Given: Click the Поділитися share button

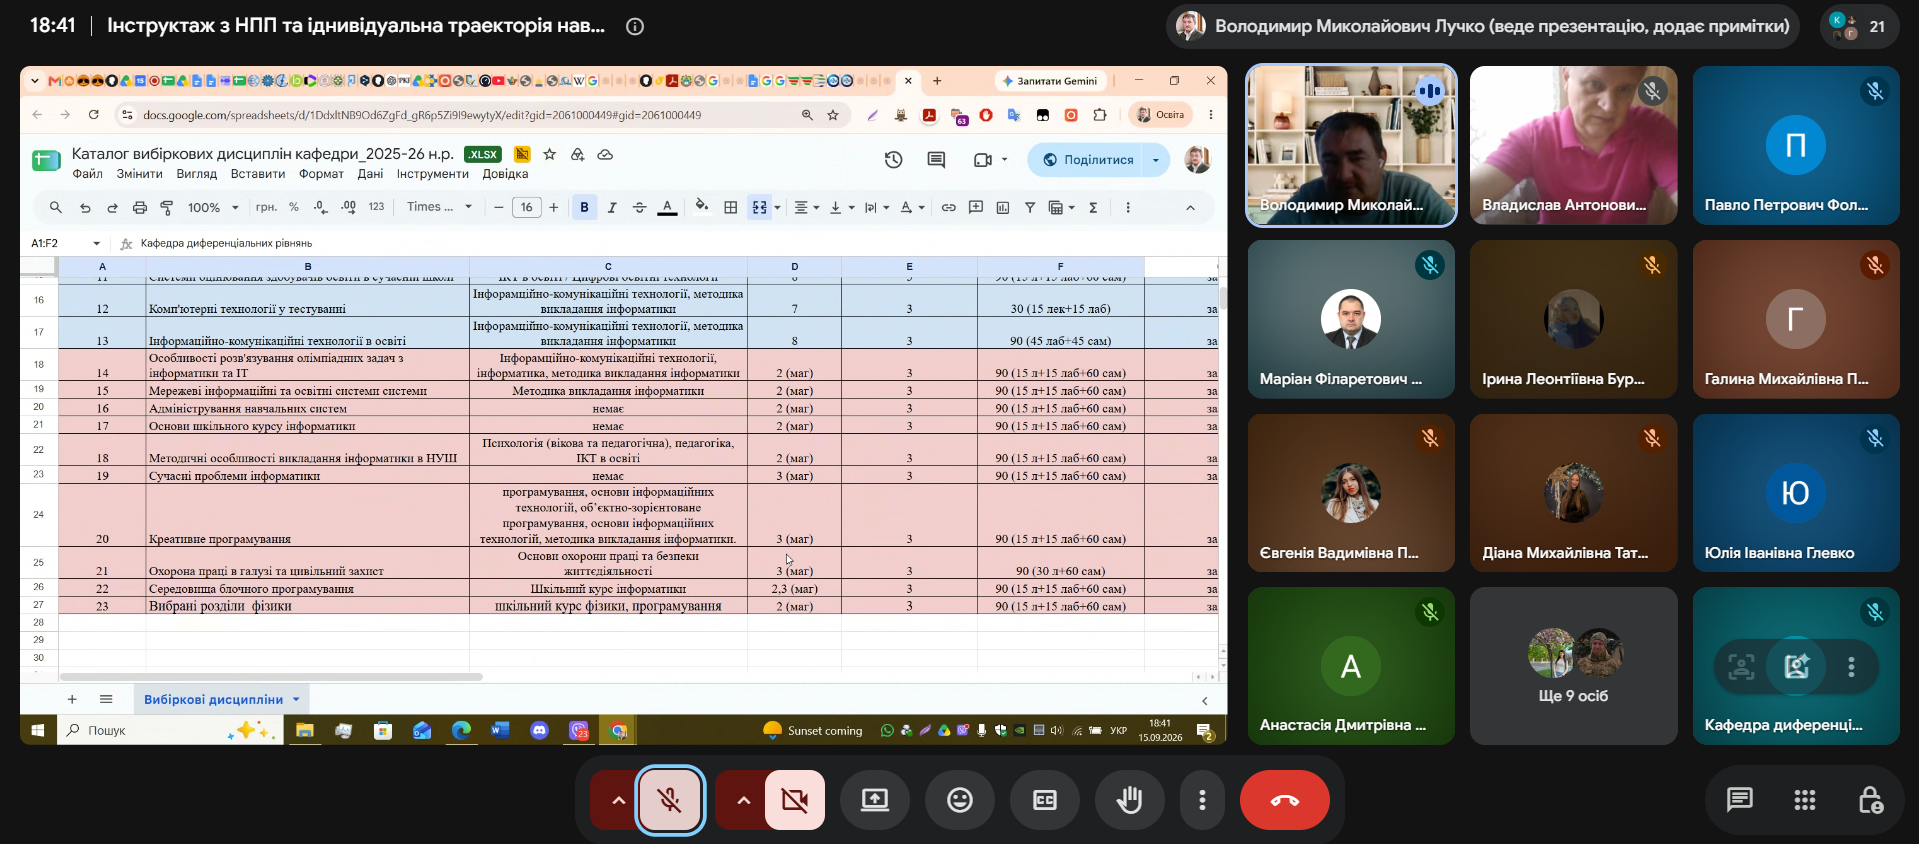Looking at the screenshot, I should (1087, 160).
